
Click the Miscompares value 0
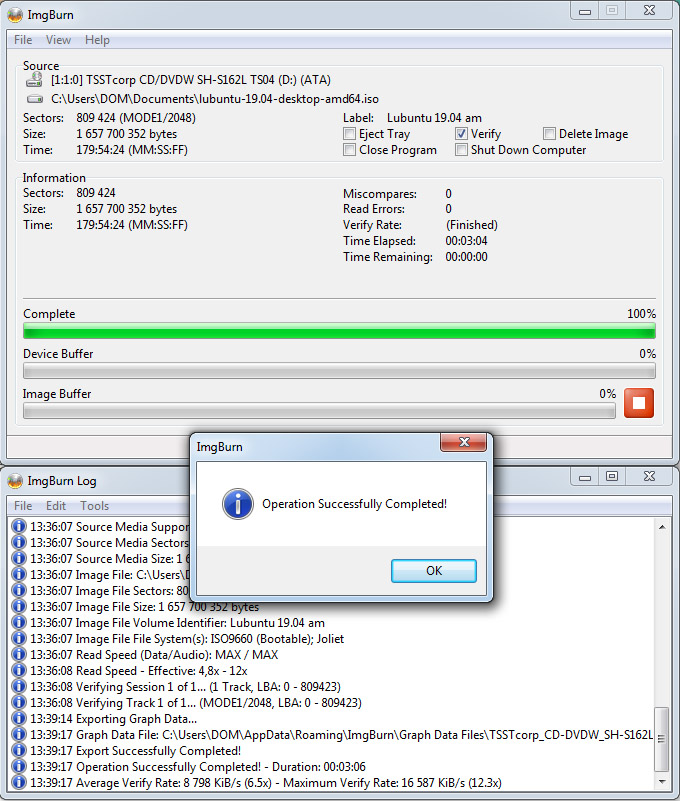[449, 194]
